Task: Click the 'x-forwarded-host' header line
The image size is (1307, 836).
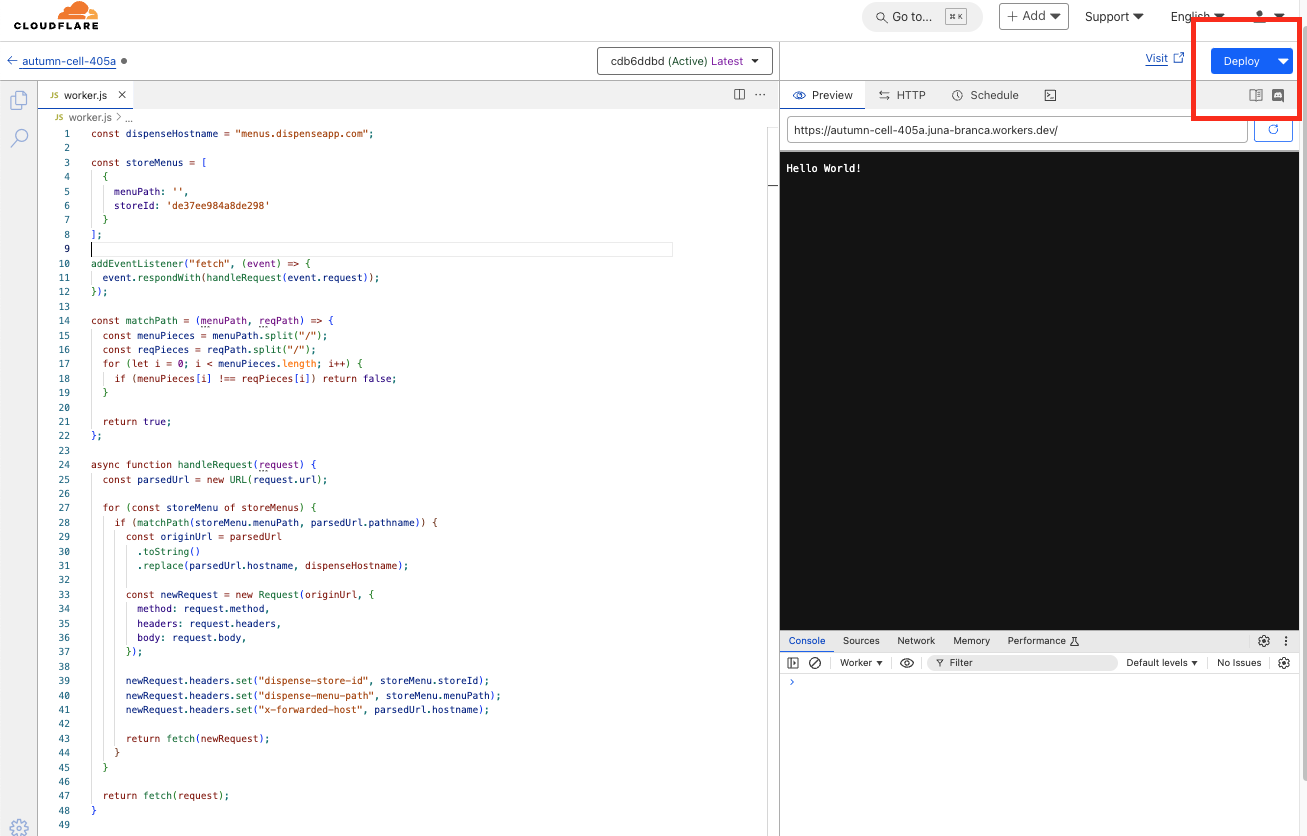Action: pyautogui.click(x=307, y=710)
